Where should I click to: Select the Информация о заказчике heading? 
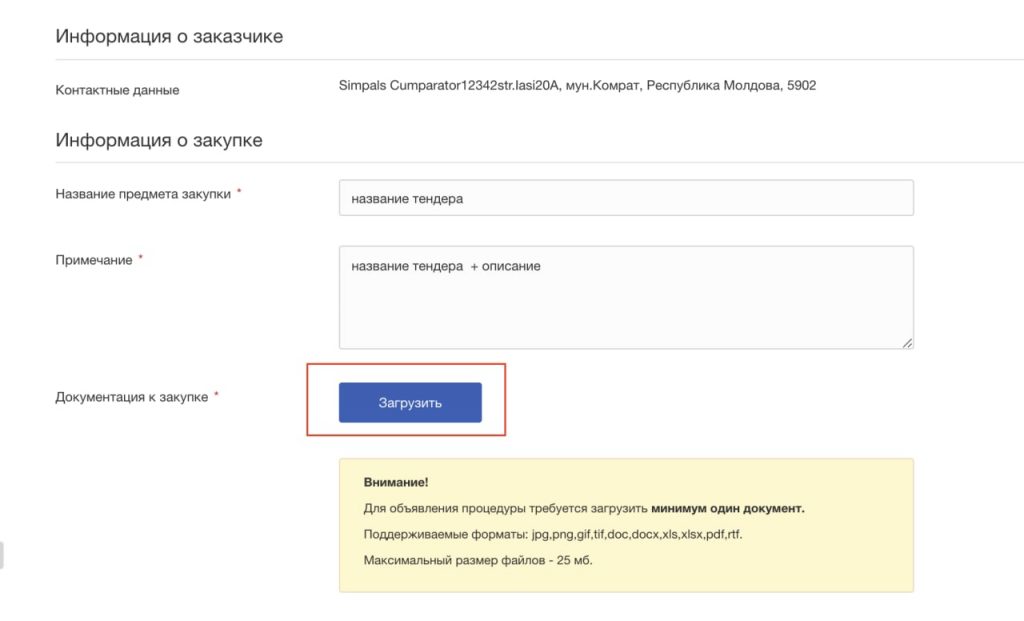169,36
